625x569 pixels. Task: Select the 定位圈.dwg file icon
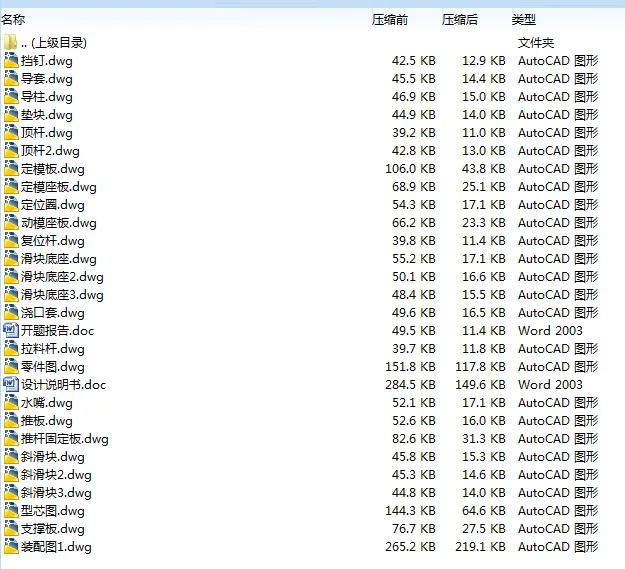click(11, 204)
